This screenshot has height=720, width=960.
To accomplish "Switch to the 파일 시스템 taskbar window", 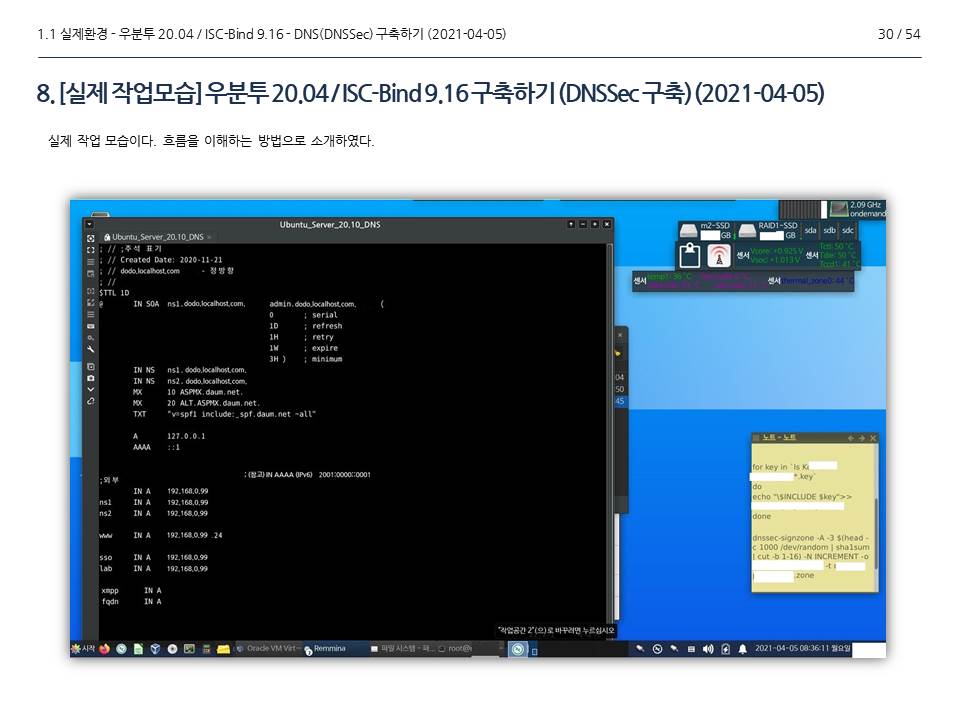I will 402,648.
